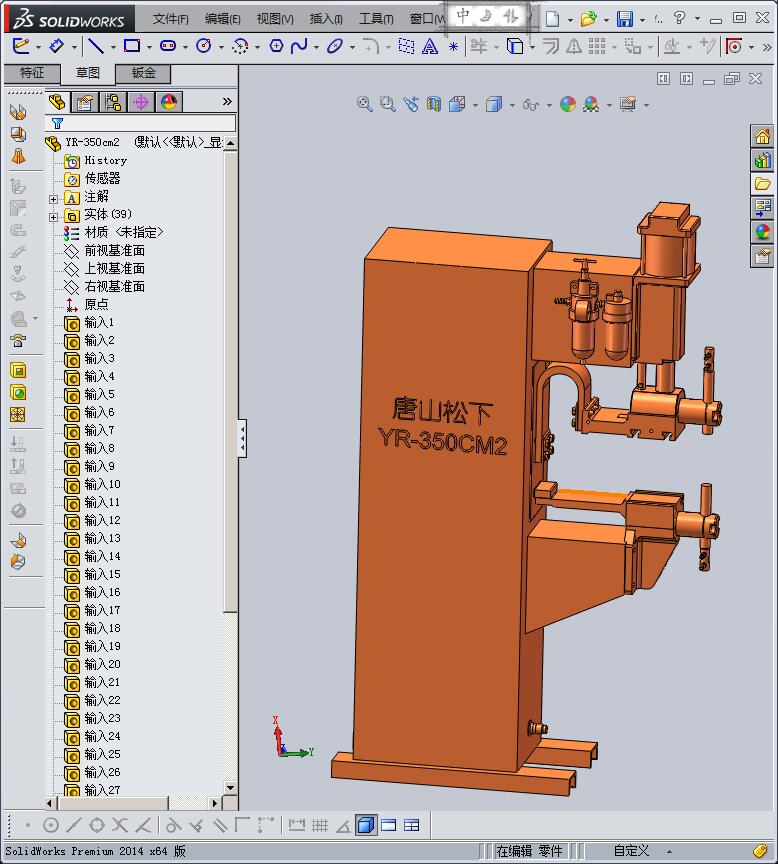This screenshot has height=864, width=778.
Task: Open the Rectangle tool dropdown arrow
Action: click(x=149, y=47)
